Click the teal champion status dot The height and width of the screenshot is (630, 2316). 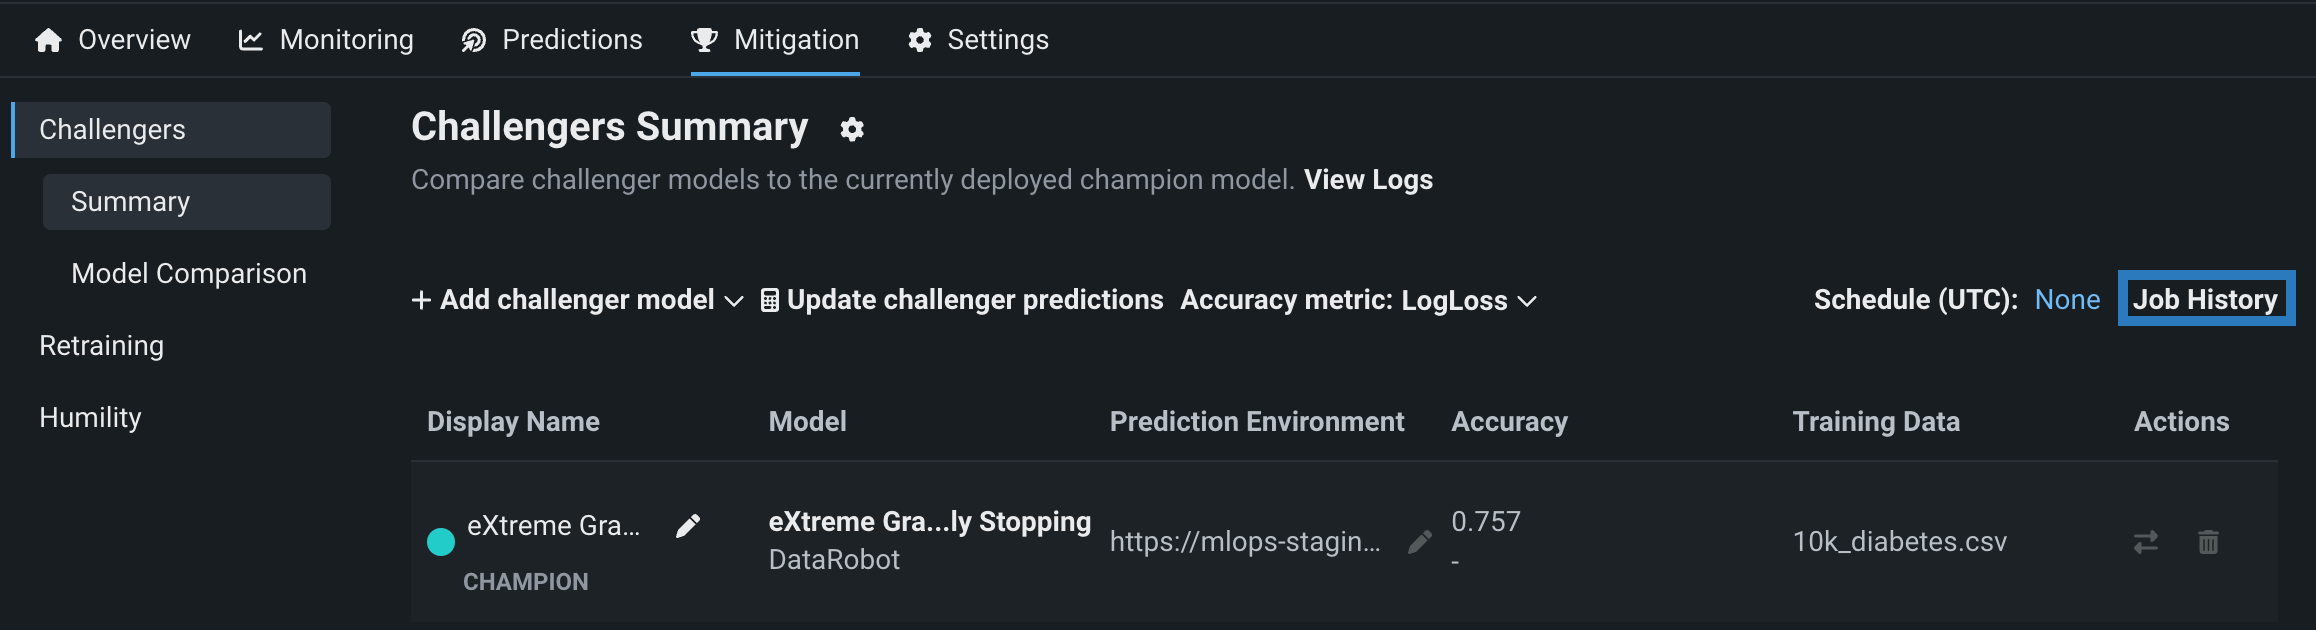[441, 542]
